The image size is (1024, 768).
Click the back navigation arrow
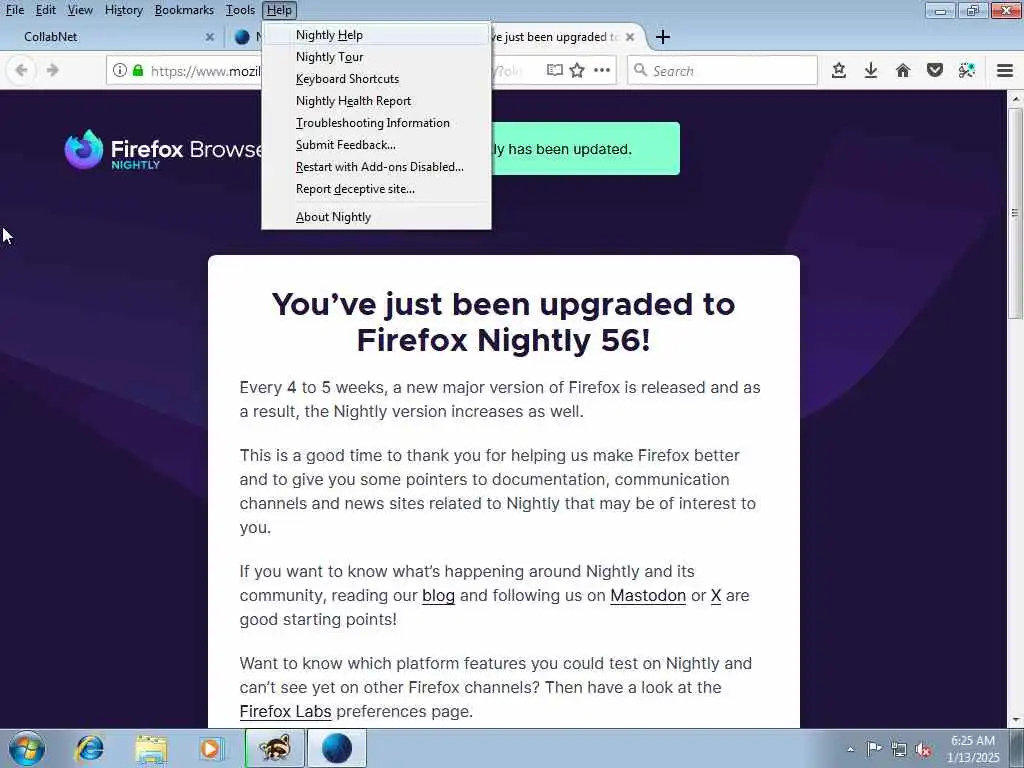[21, 71]
